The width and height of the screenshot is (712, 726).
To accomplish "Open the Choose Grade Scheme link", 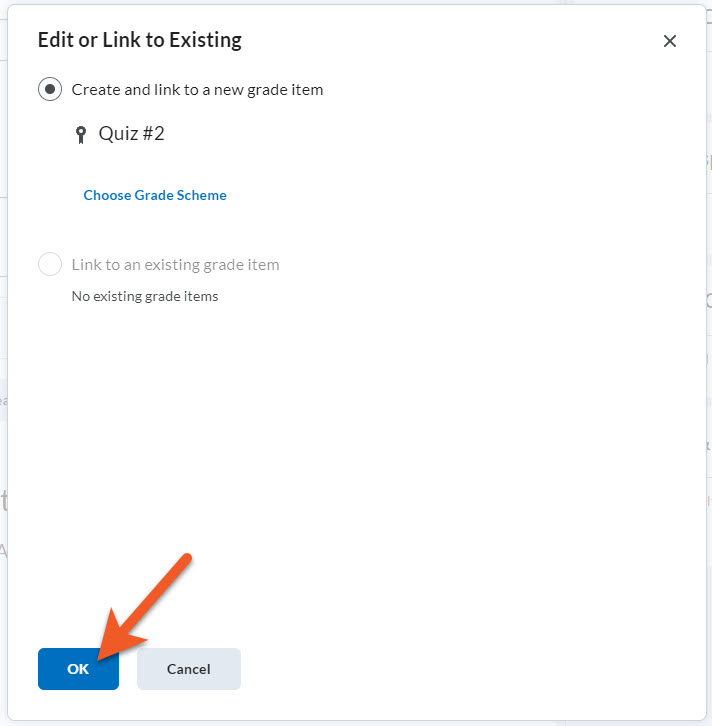I will click(x=155, y=195).
